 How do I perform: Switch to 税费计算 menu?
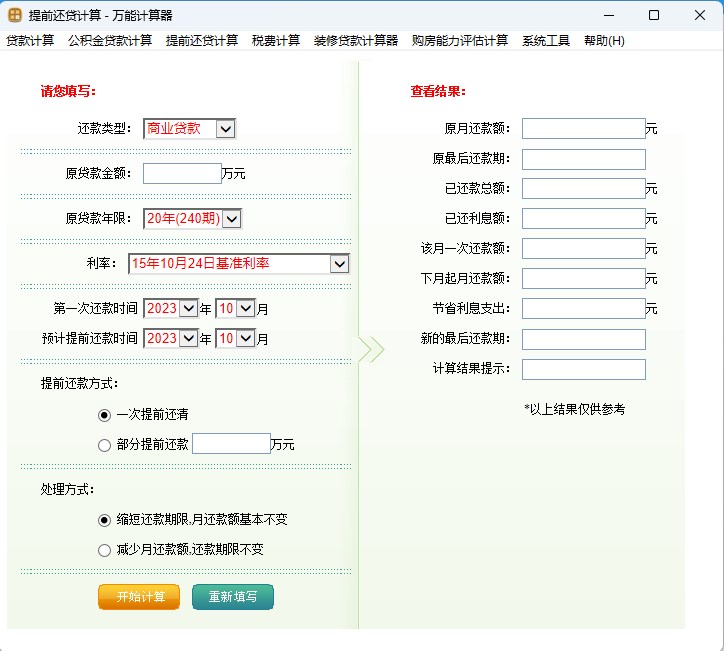[x=276, y=41]
